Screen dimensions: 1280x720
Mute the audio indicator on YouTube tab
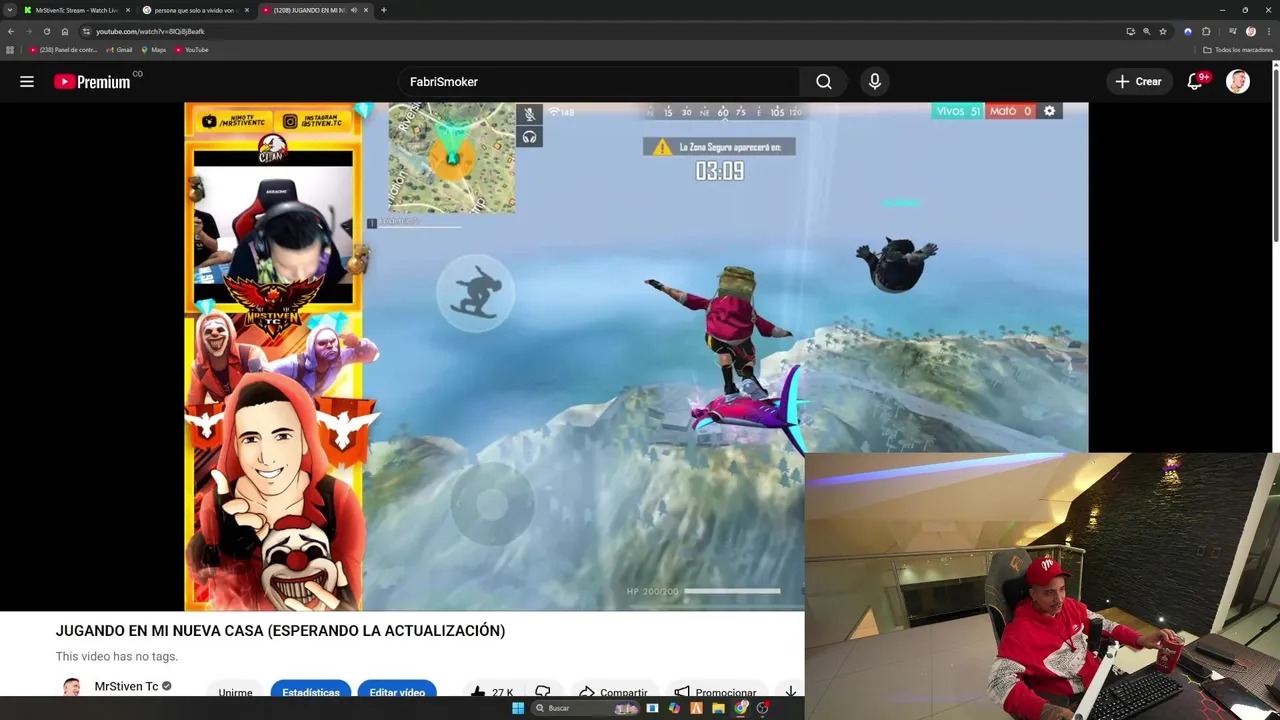pyautogui.click(x=353, y=10)
